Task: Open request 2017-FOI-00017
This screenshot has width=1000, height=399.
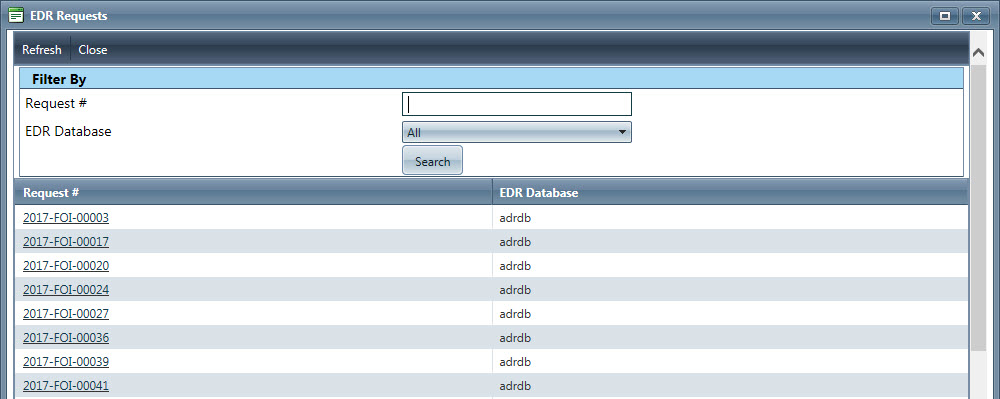Action: coord(66,242)
